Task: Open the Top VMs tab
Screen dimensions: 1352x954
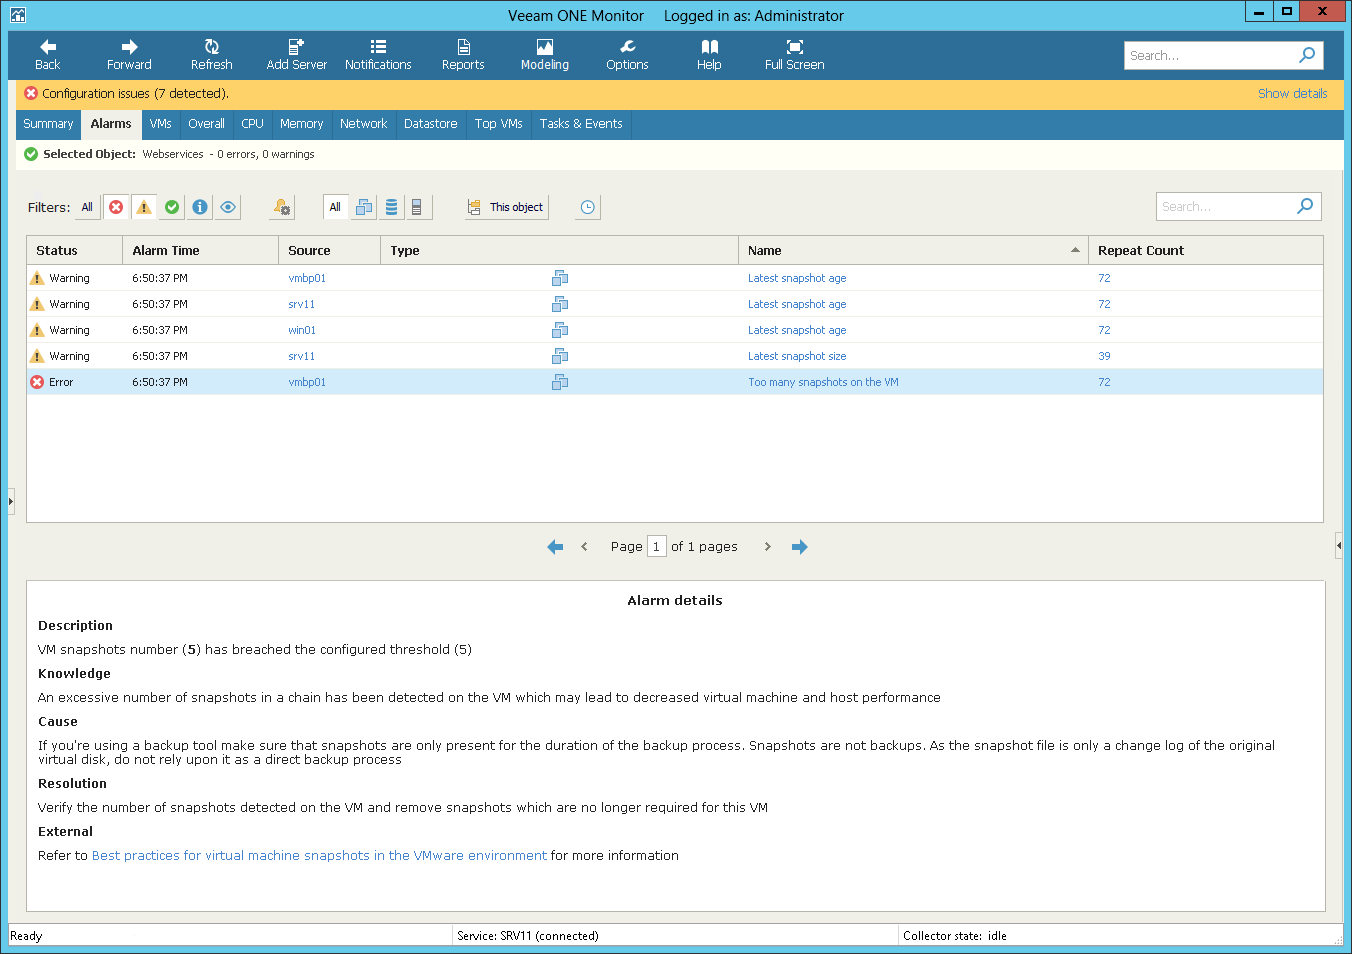Action: [498, 124]
